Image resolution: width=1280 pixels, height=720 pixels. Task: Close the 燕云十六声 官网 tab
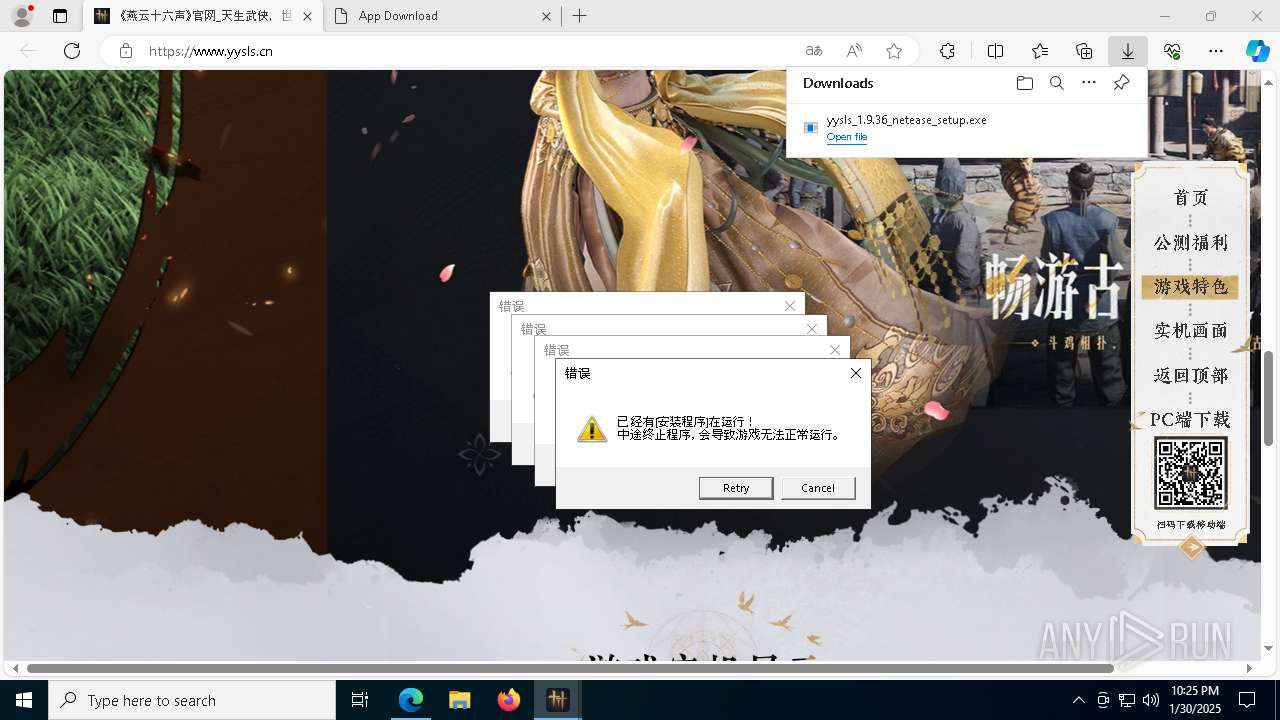pyautogui.click(x=307, y=16)
